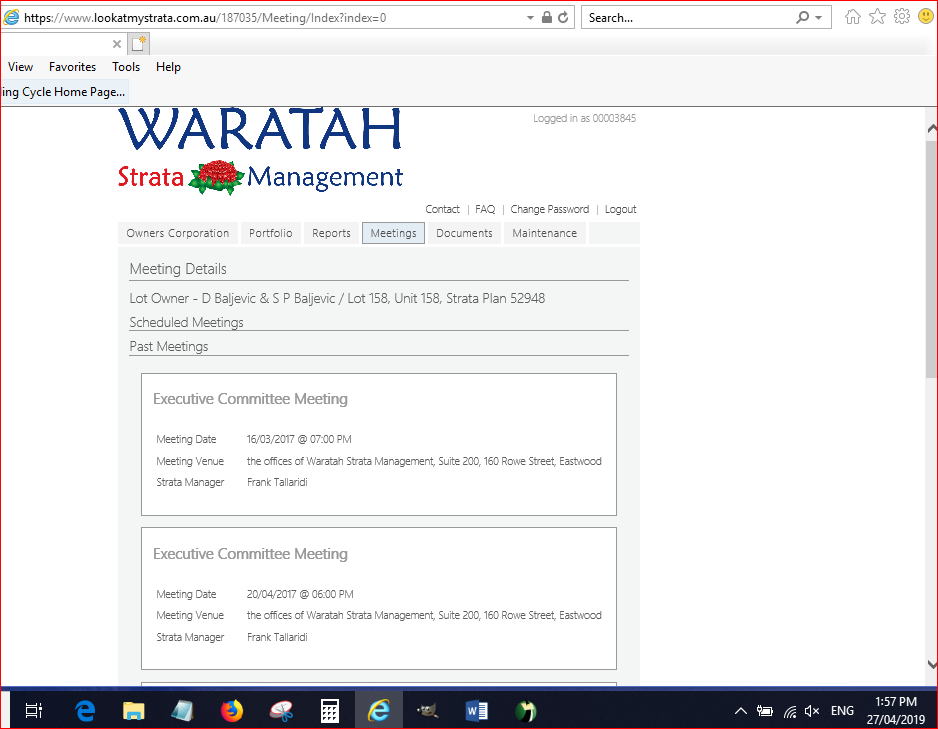The image size is (938, 729).
Task: Switch to the Owners Corporation tab
Action: [178, 233]
